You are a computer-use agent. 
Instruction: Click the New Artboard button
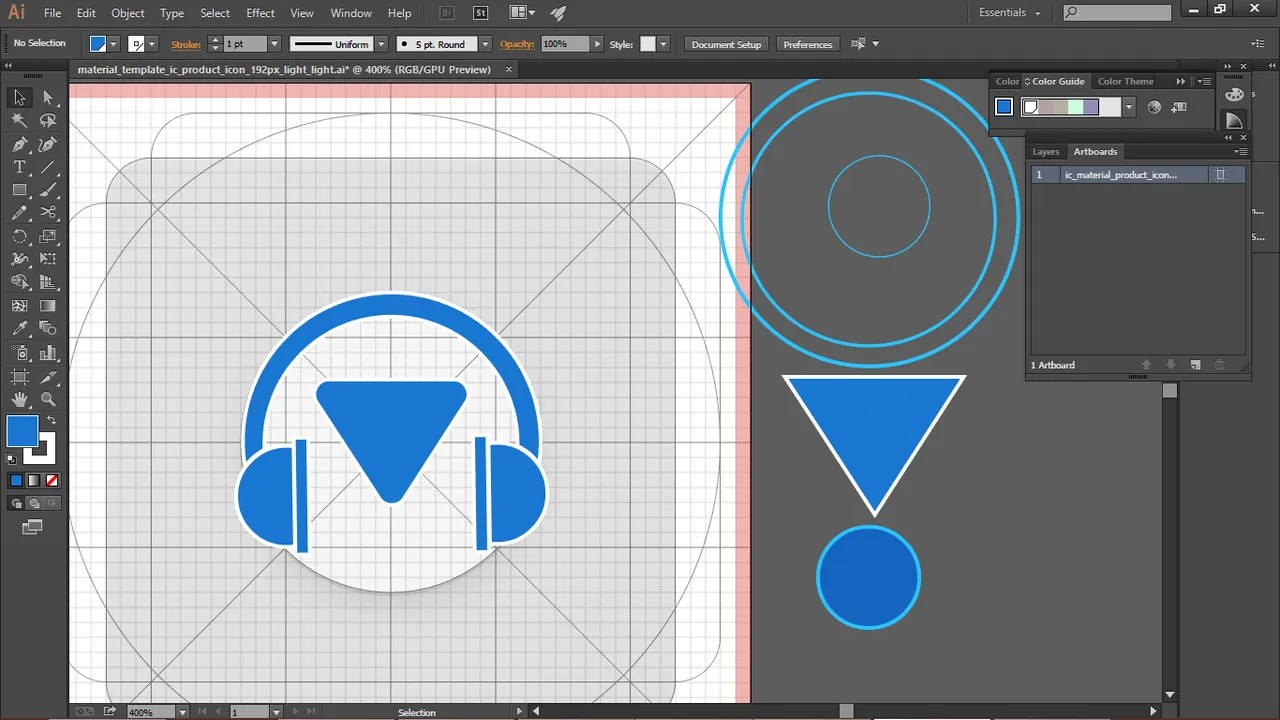tap(1195, 365)
